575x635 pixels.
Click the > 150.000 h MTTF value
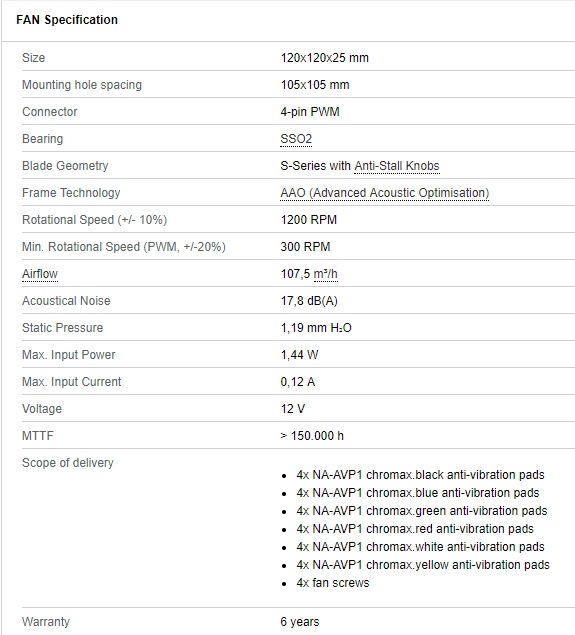click(312, 436)
